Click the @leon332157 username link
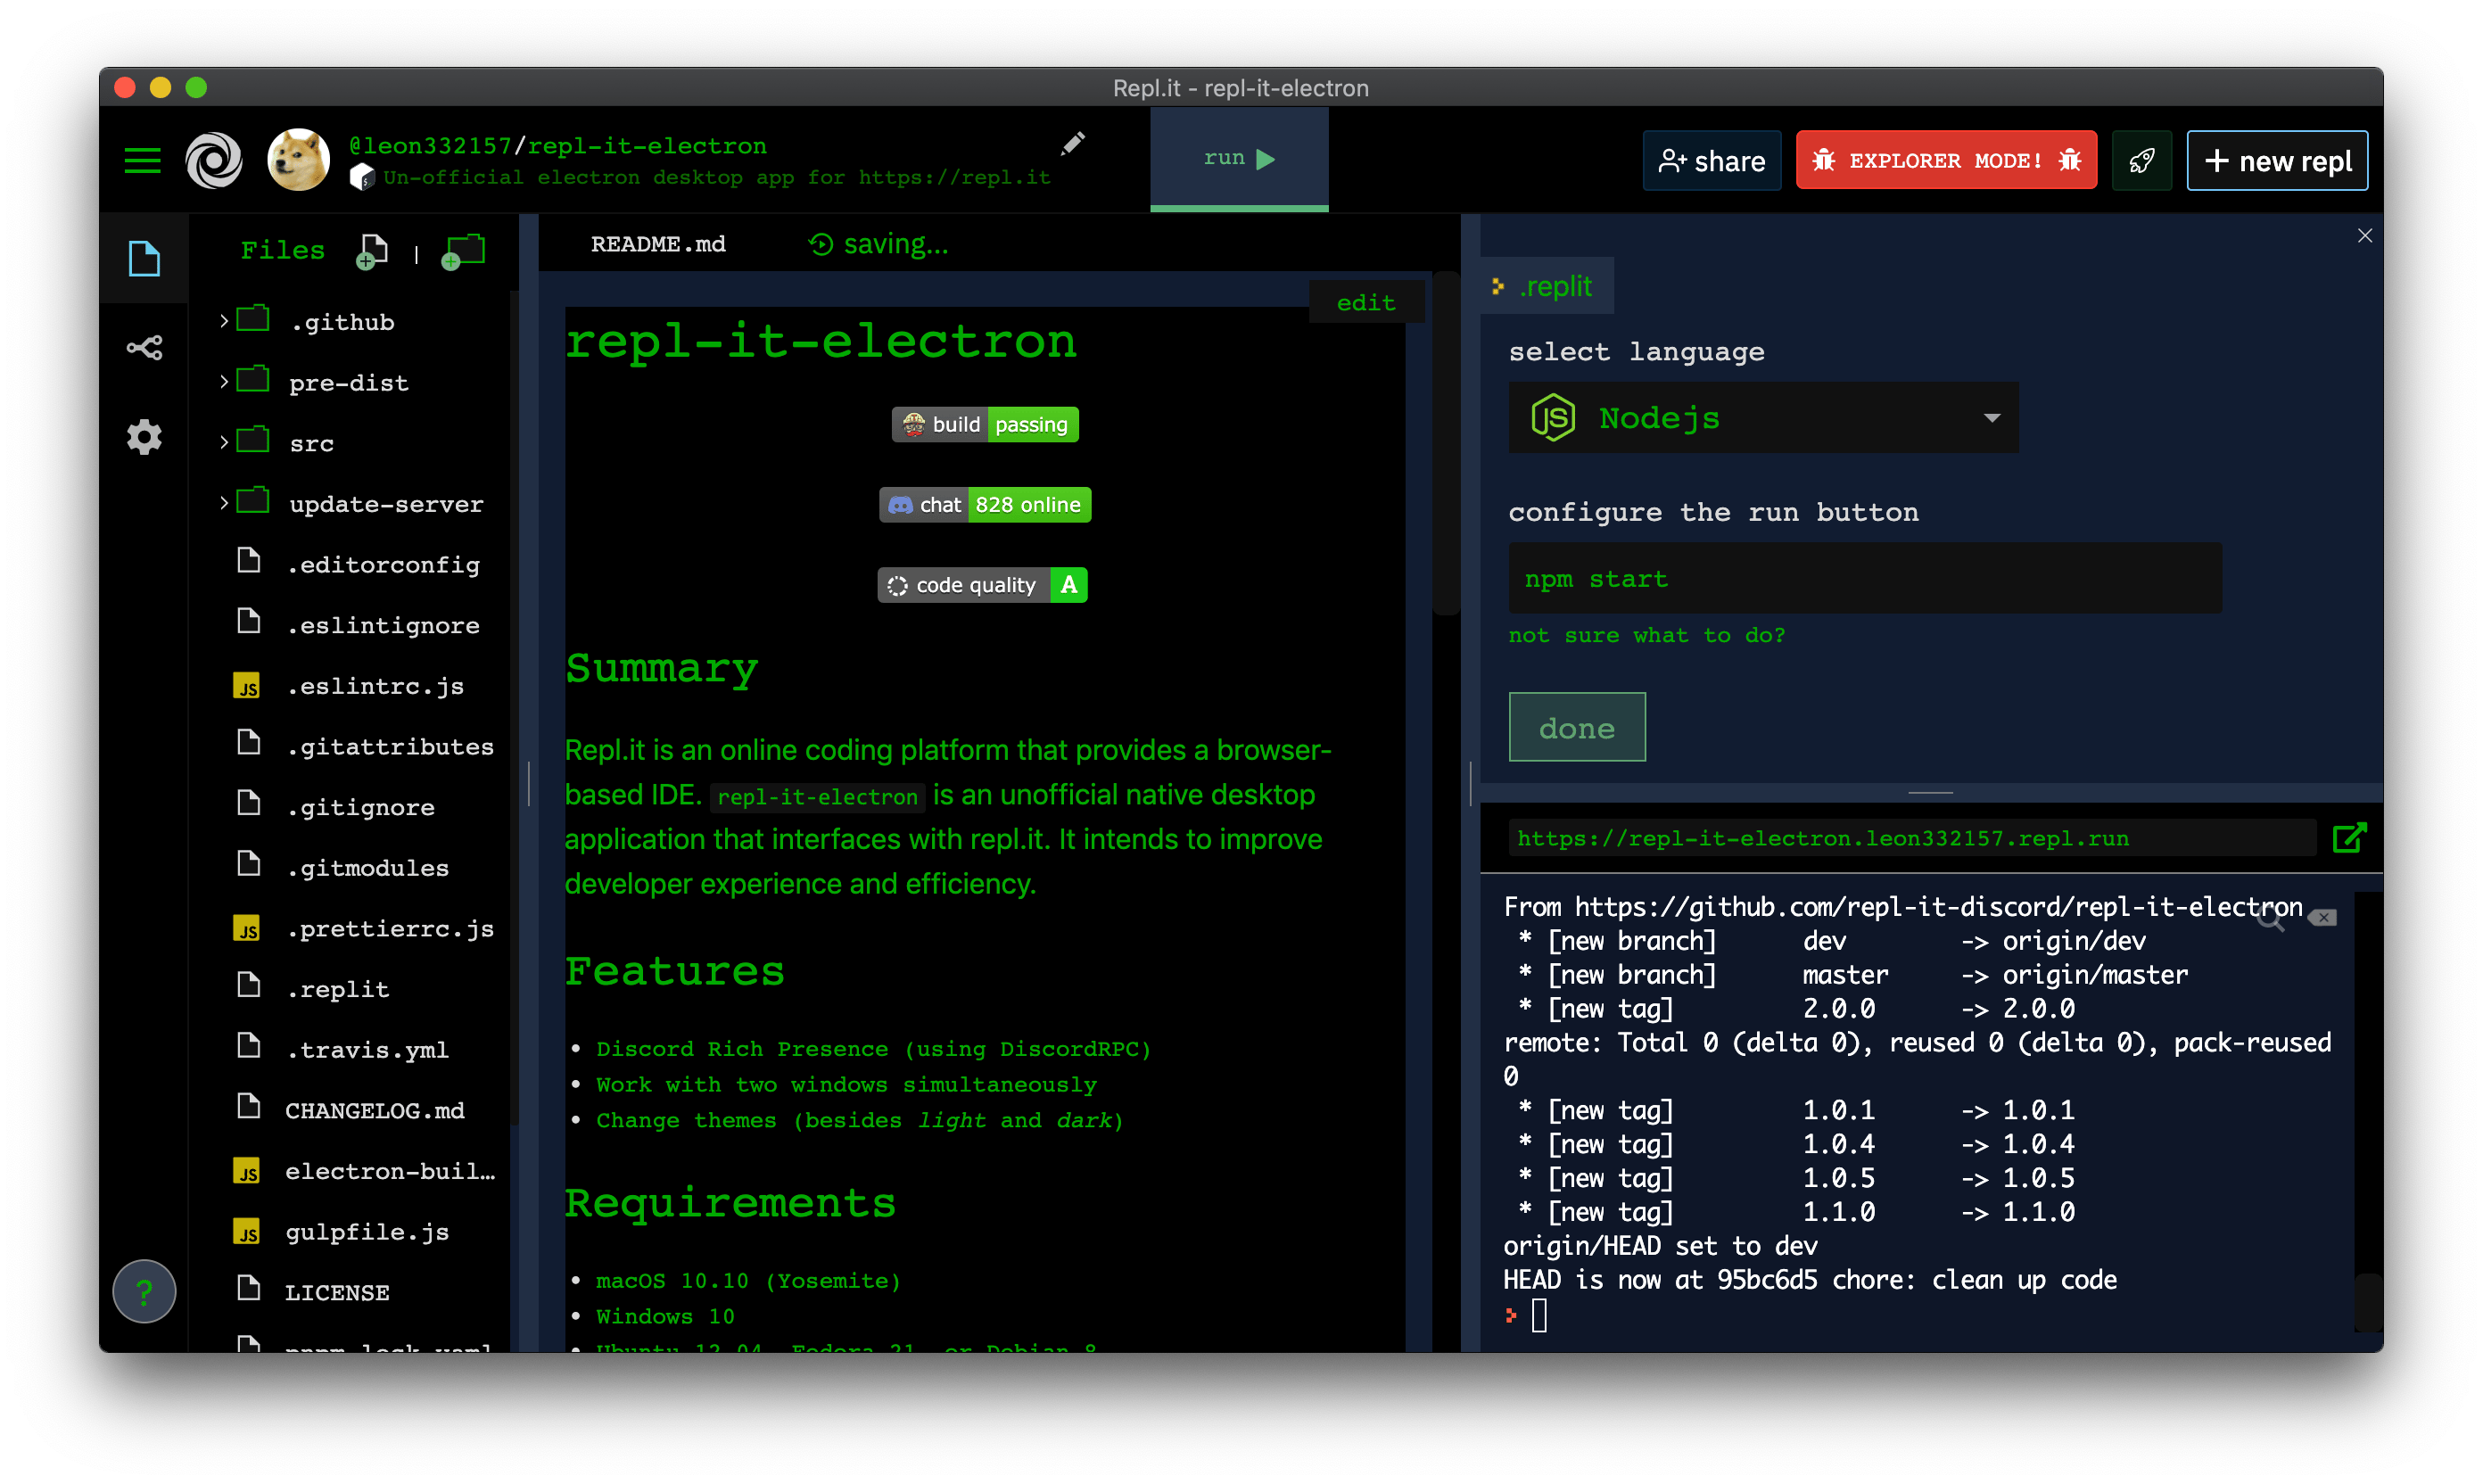 click(430, 146)
